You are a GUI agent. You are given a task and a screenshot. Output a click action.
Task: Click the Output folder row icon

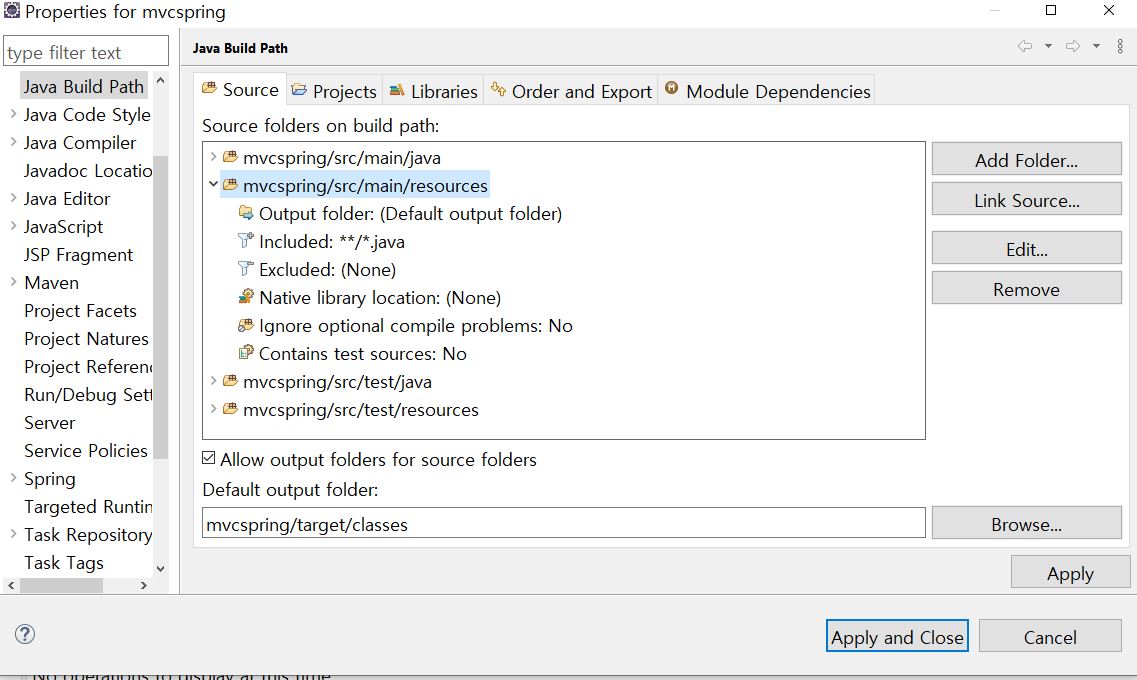[x=246, y=212]
